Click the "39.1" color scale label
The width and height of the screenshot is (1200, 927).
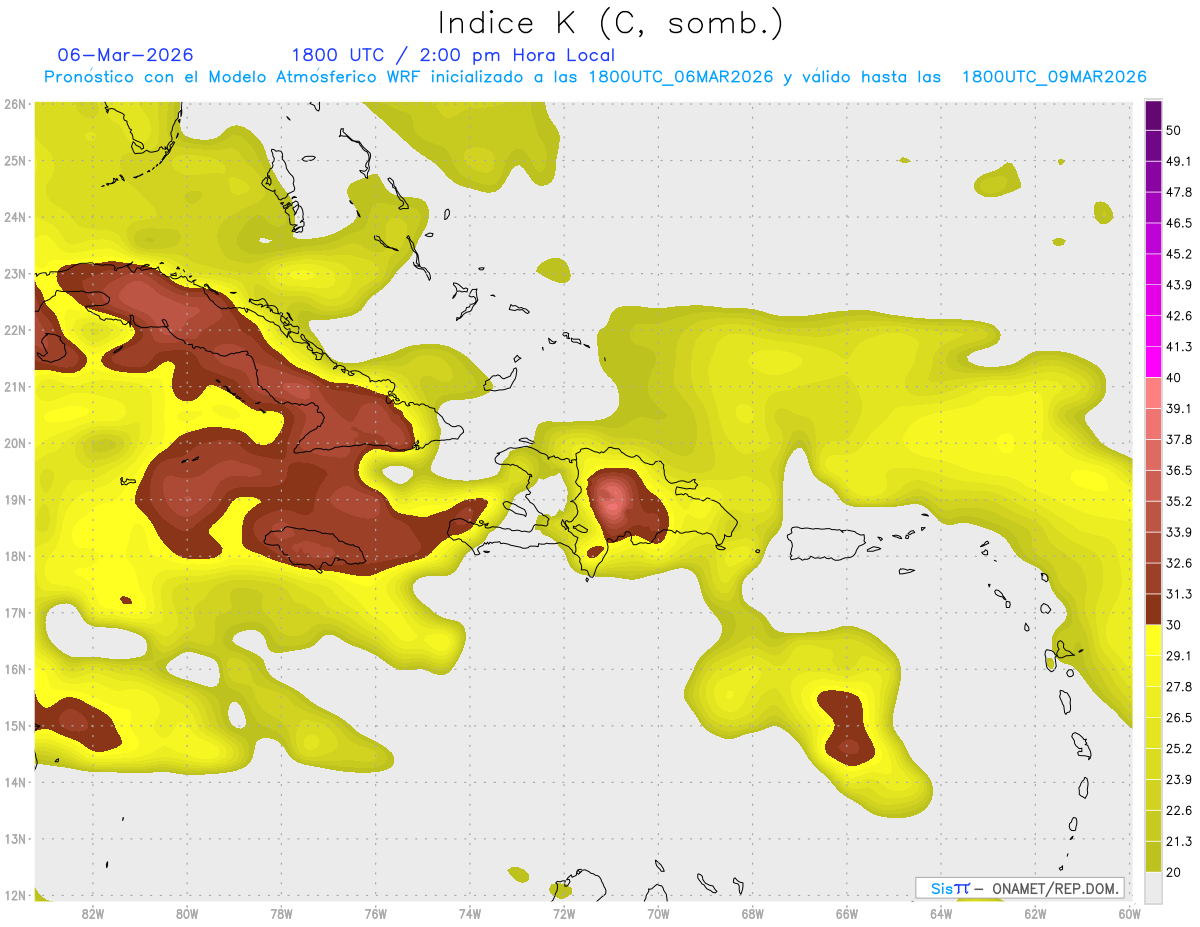[x=1178, y=409]
